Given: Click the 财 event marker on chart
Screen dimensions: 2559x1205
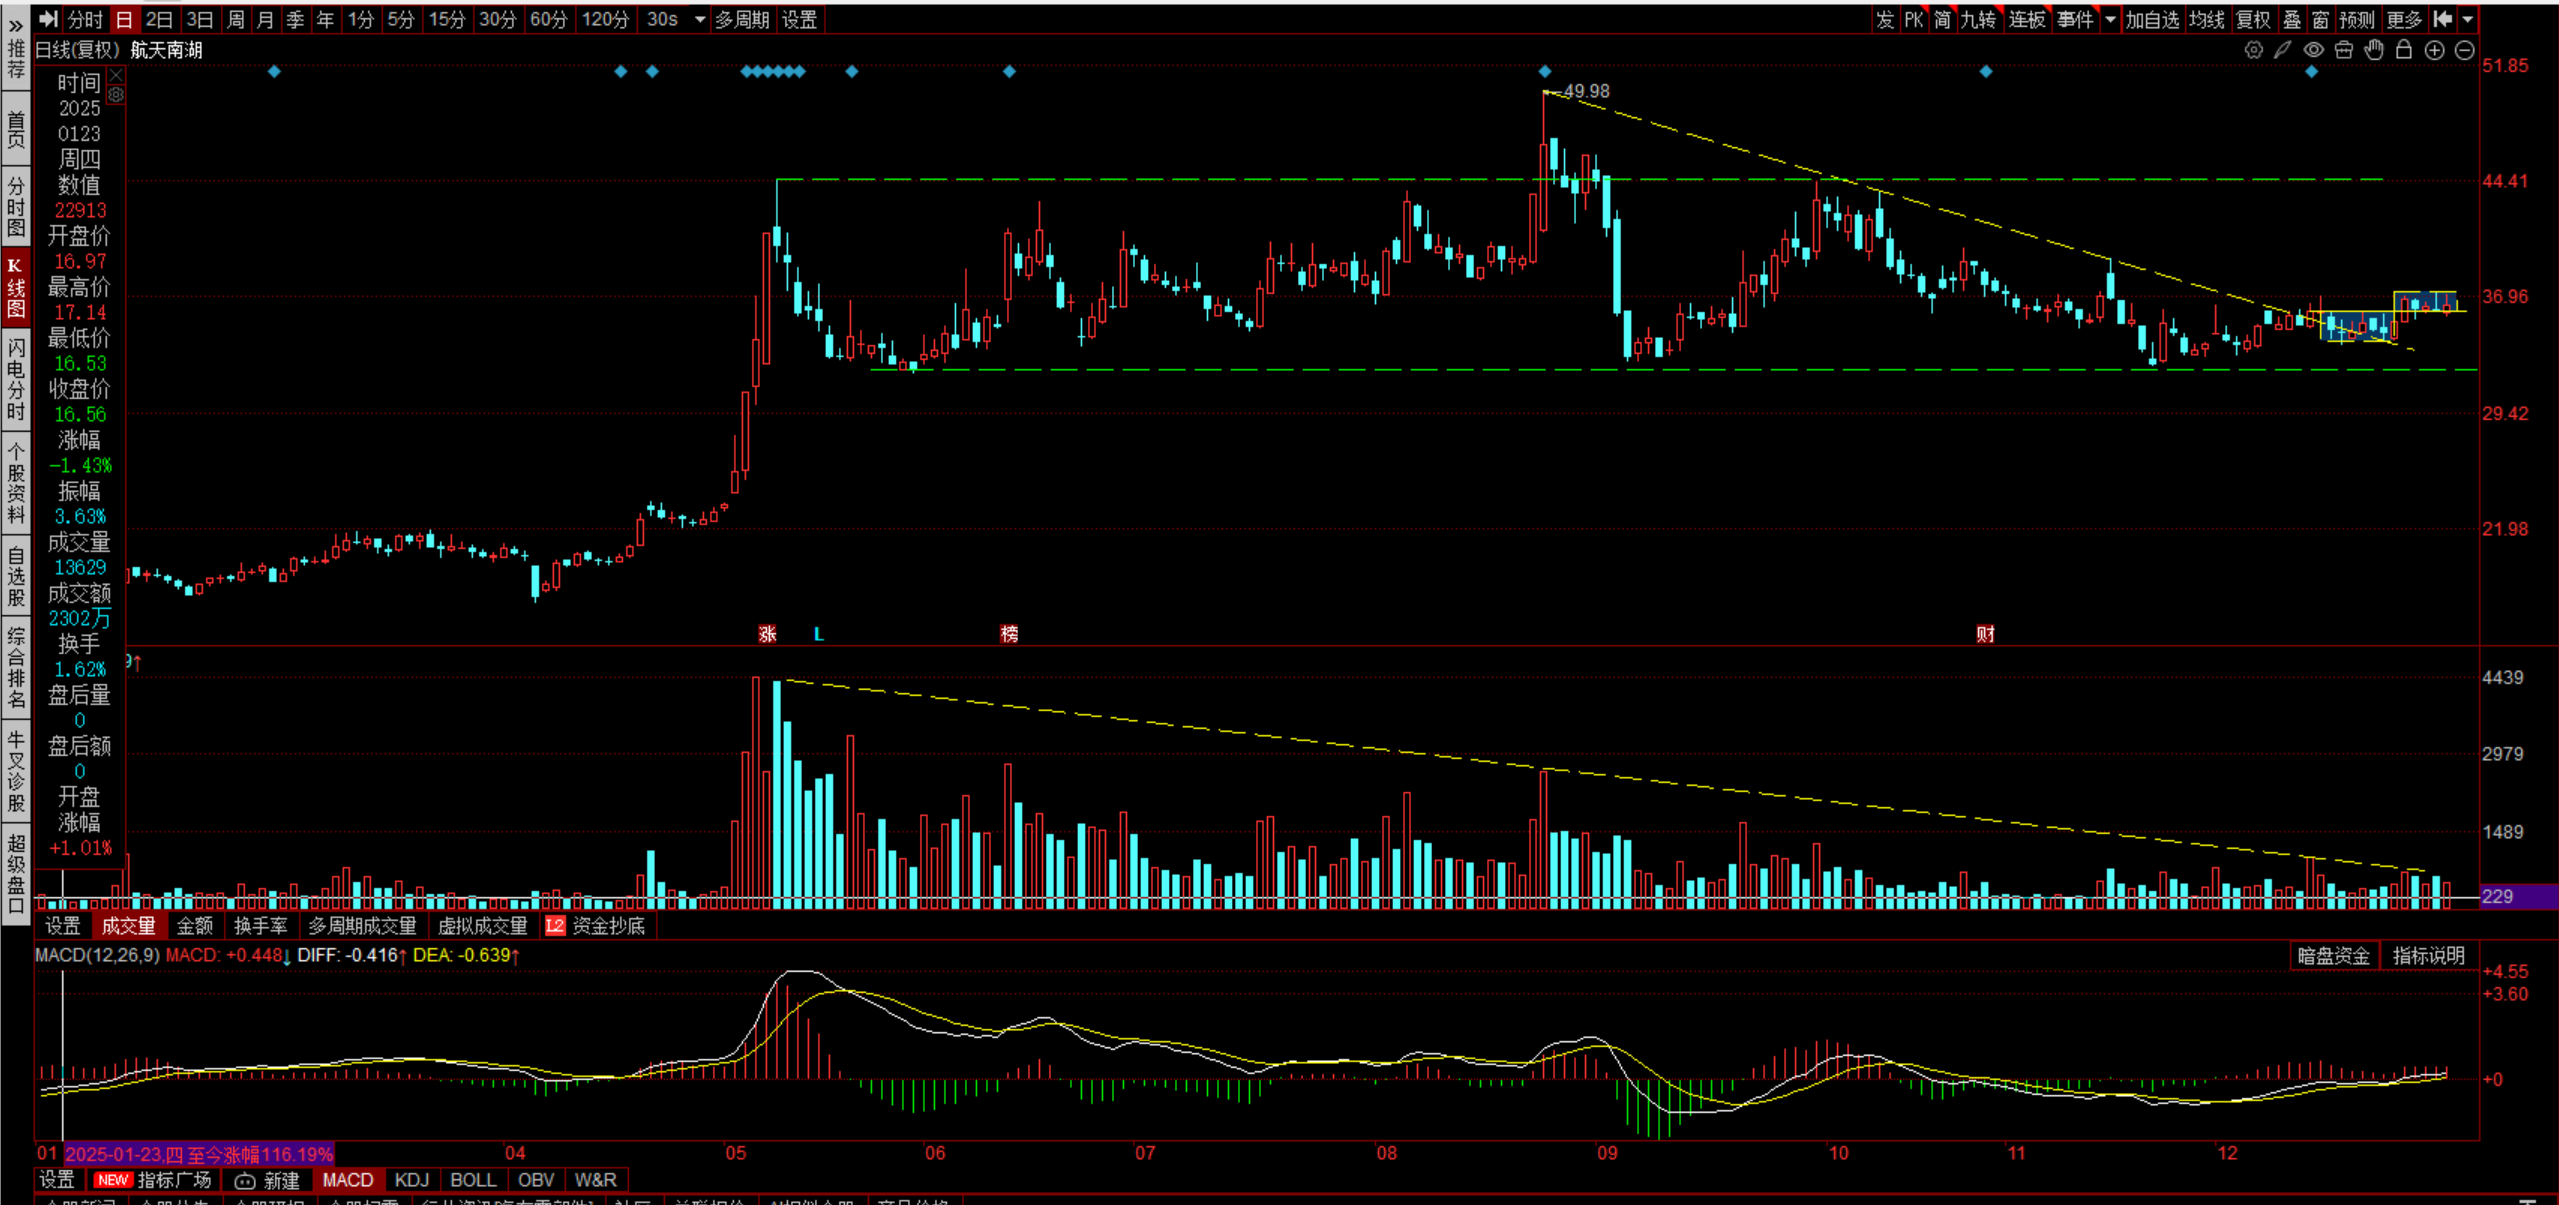Looking at the screenshot, I should pos(1986,634).
